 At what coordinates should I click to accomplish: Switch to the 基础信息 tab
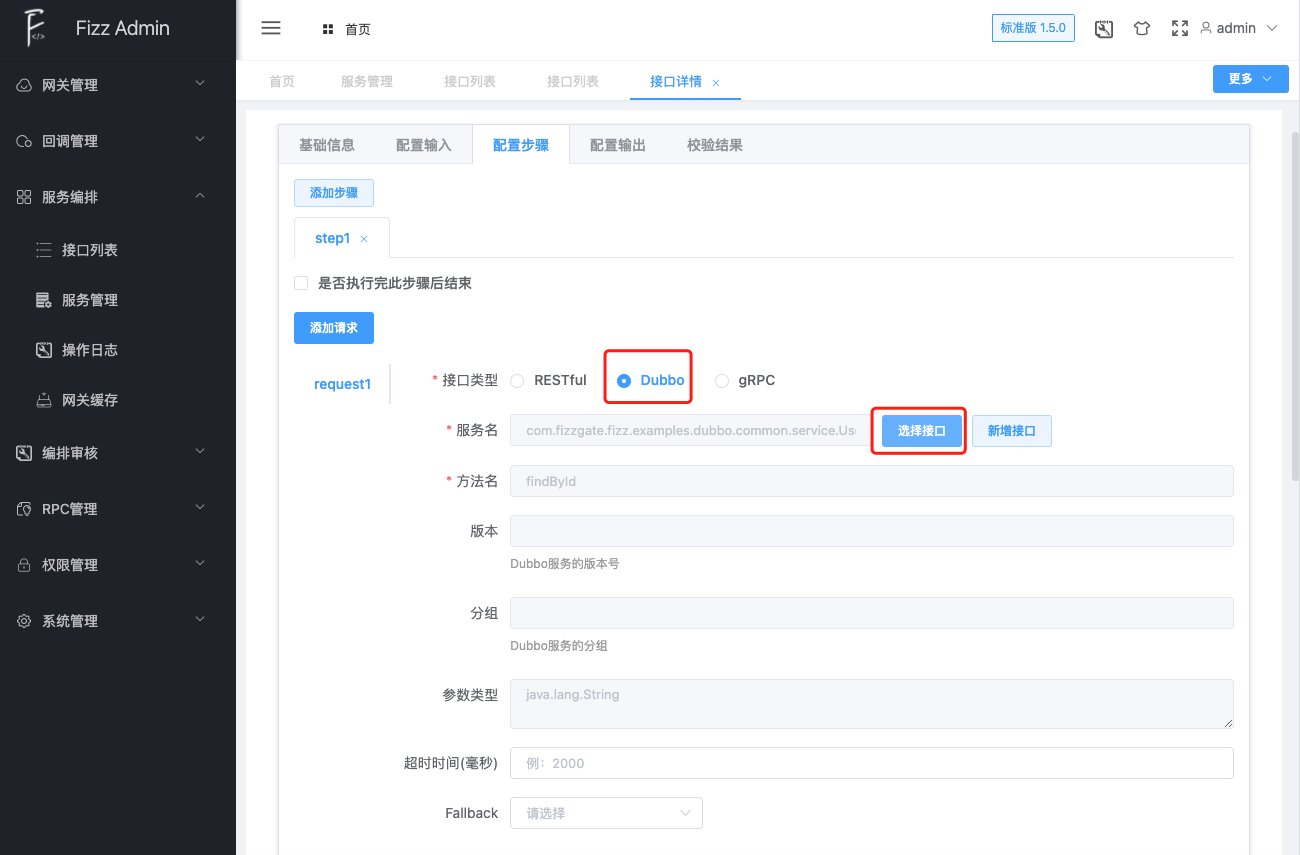point(327,144)
